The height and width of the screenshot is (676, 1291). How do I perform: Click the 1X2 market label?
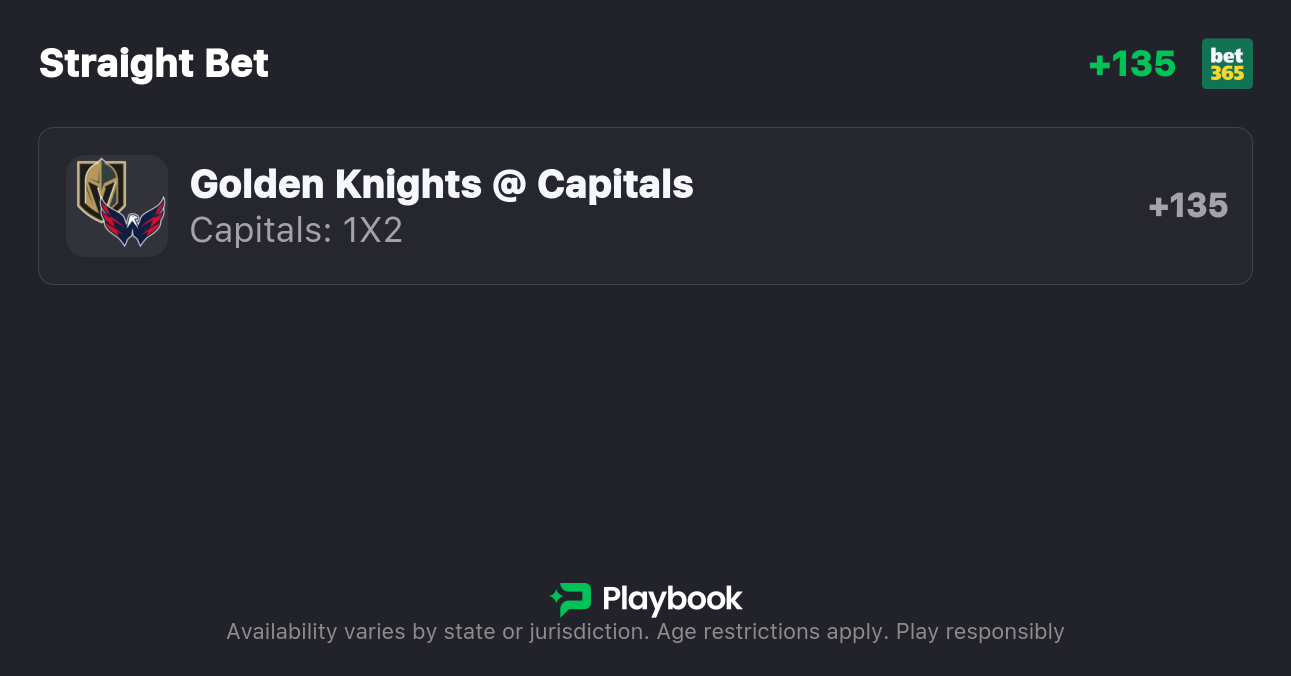[x=372, y=230]
